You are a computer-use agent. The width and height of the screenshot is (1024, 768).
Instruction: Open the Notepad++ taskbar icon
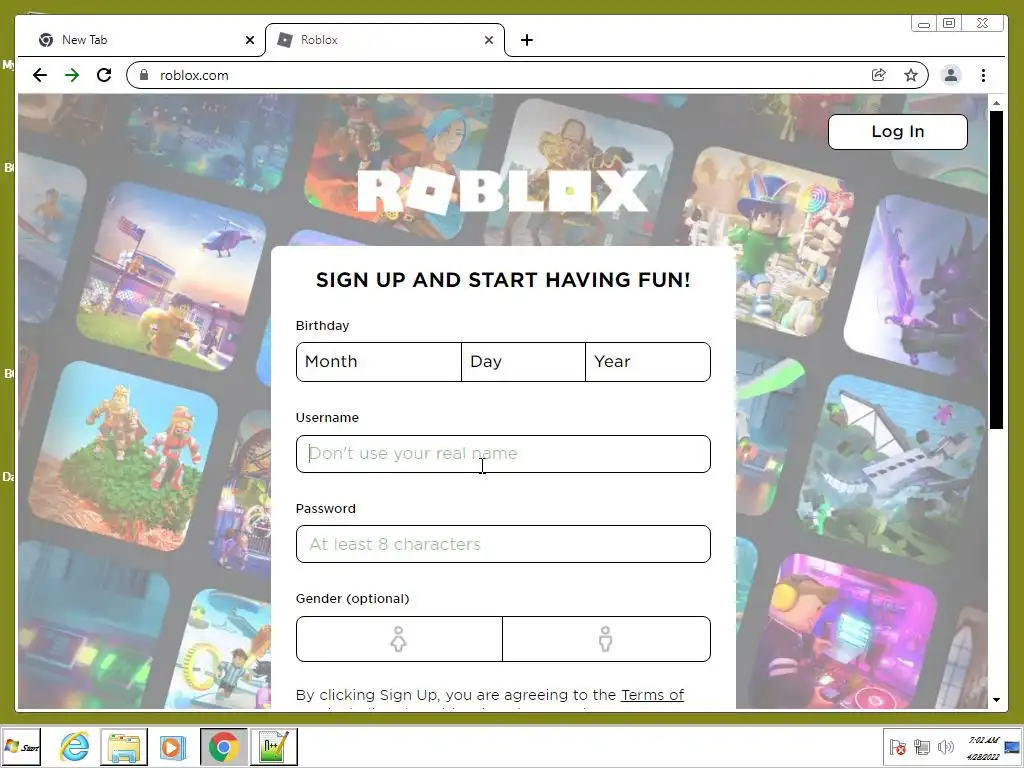click(274, 747)
